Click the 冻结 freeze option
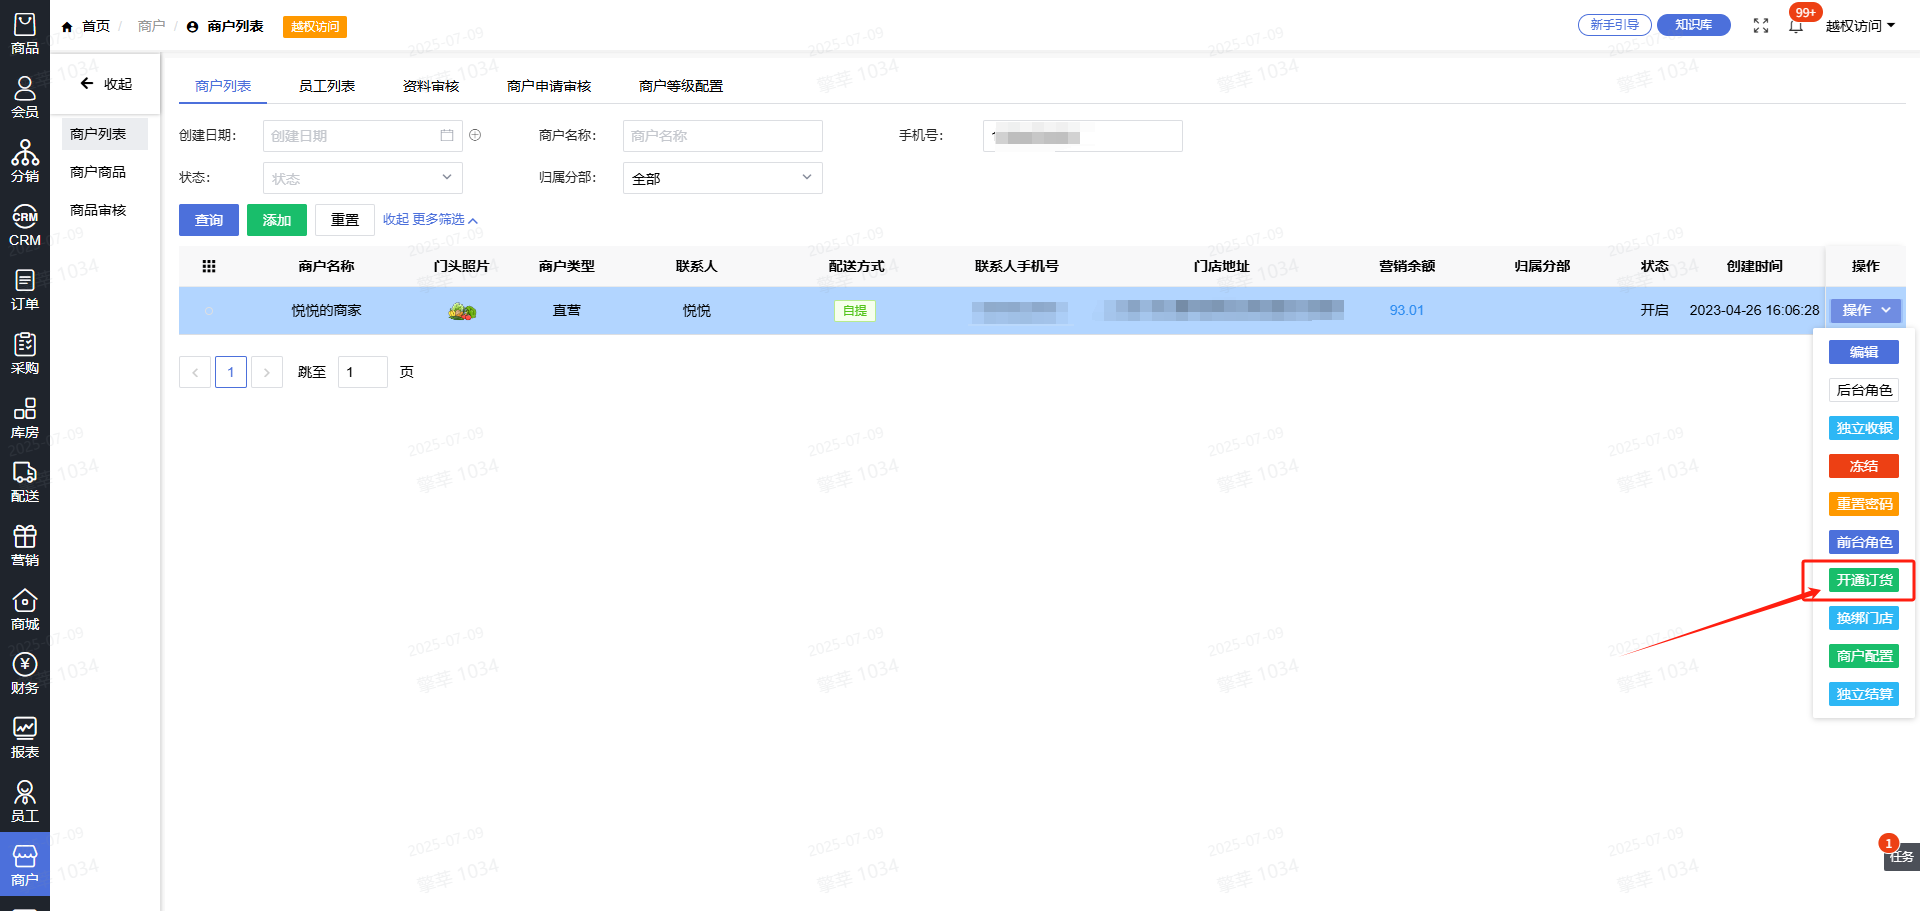 tap(1864, 466)
